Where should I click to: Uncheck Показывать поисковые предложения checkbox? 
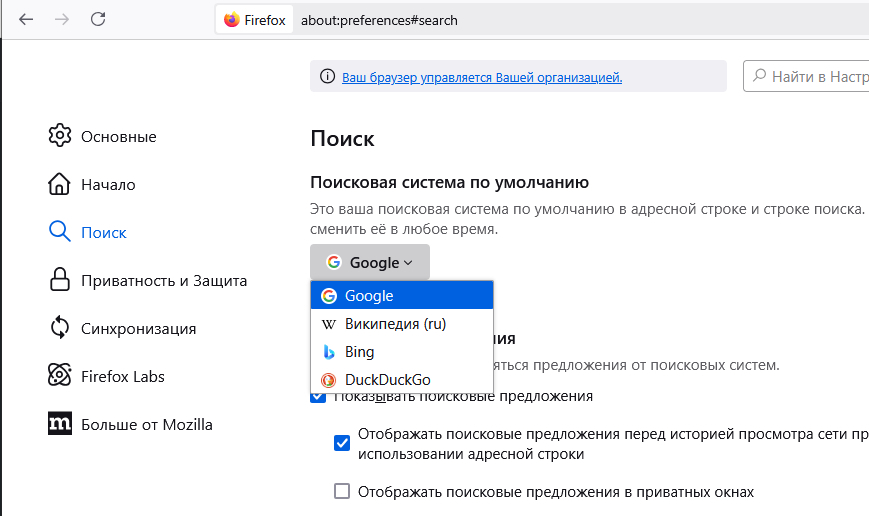pos(318,396)
